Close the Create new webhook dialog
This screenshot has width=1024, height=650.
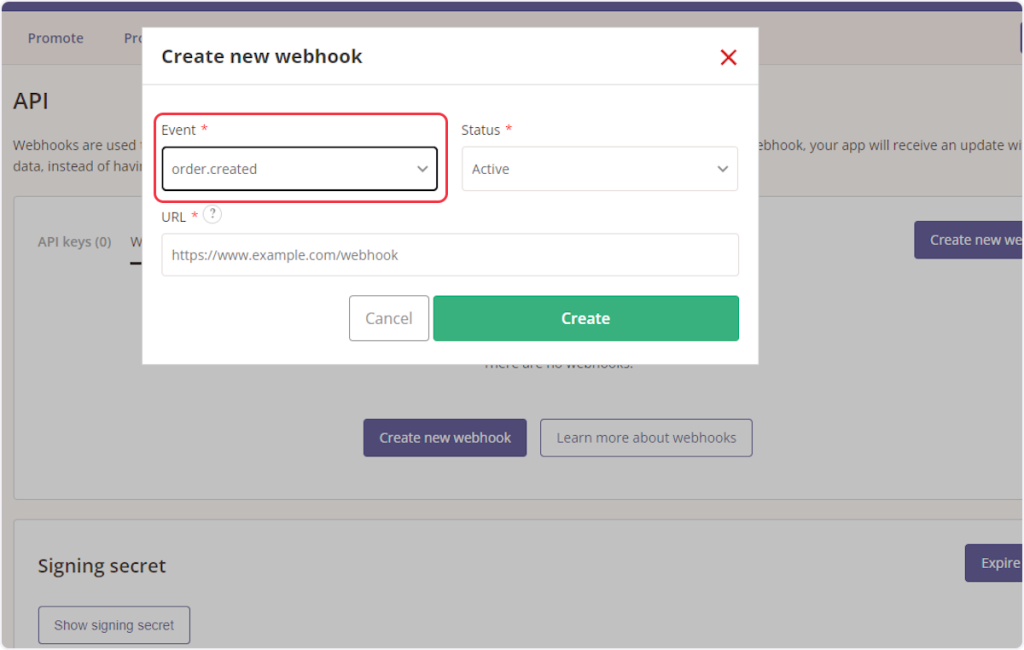pos(728,57)
